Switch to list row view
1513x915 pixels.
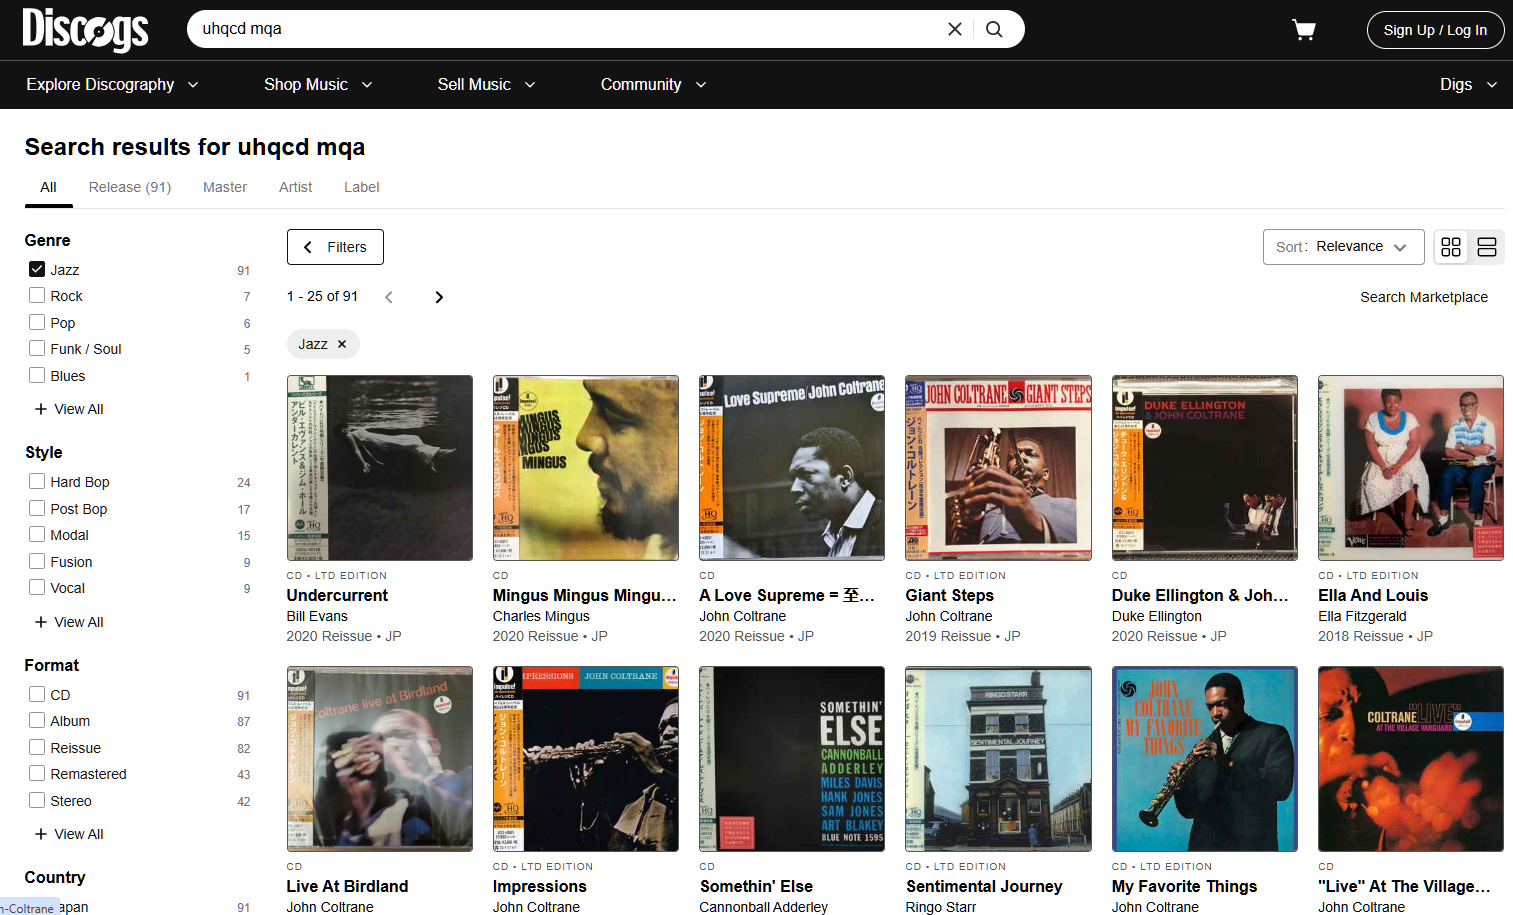[1487, 247]
